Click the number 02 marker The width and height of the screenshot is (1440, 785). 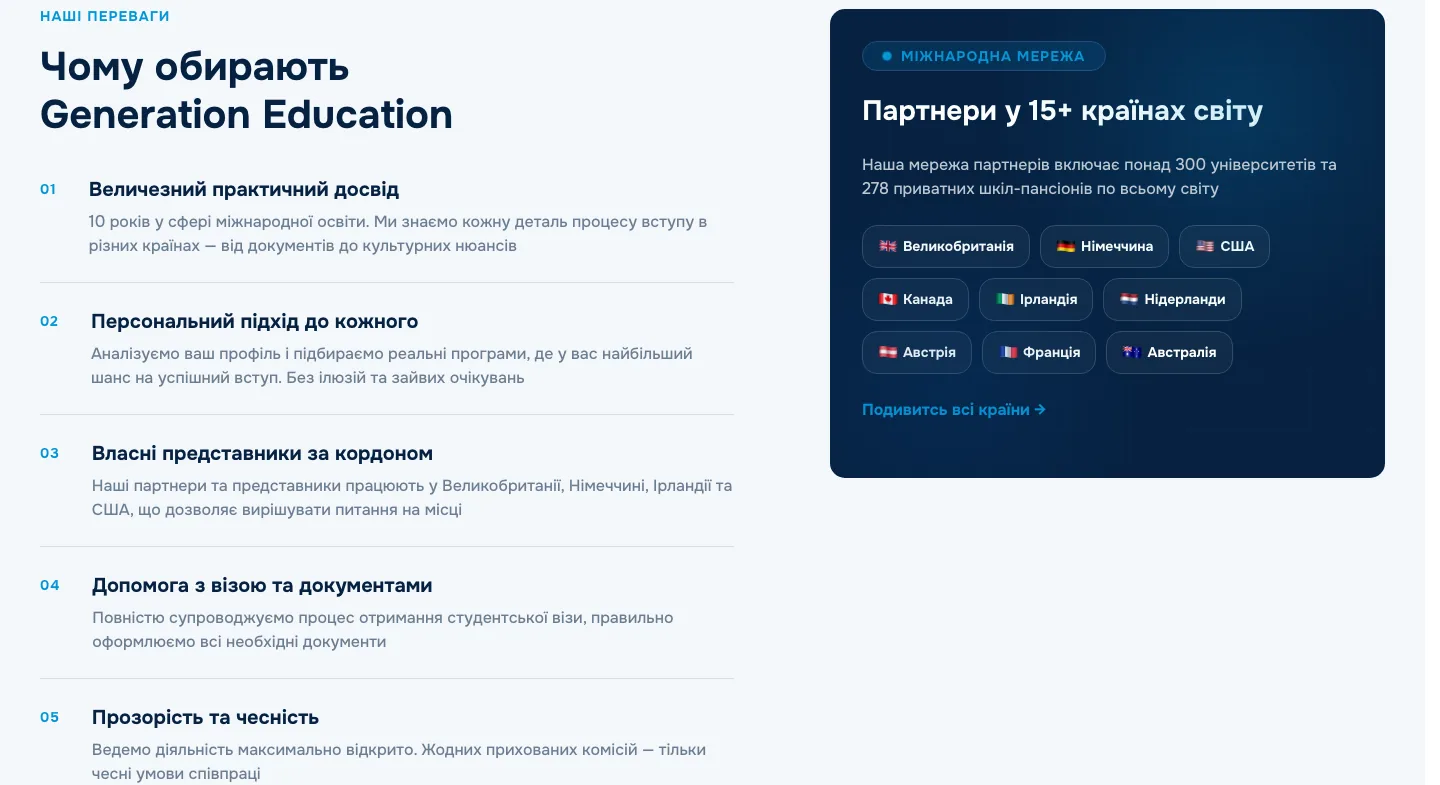(x=49, y=321)
